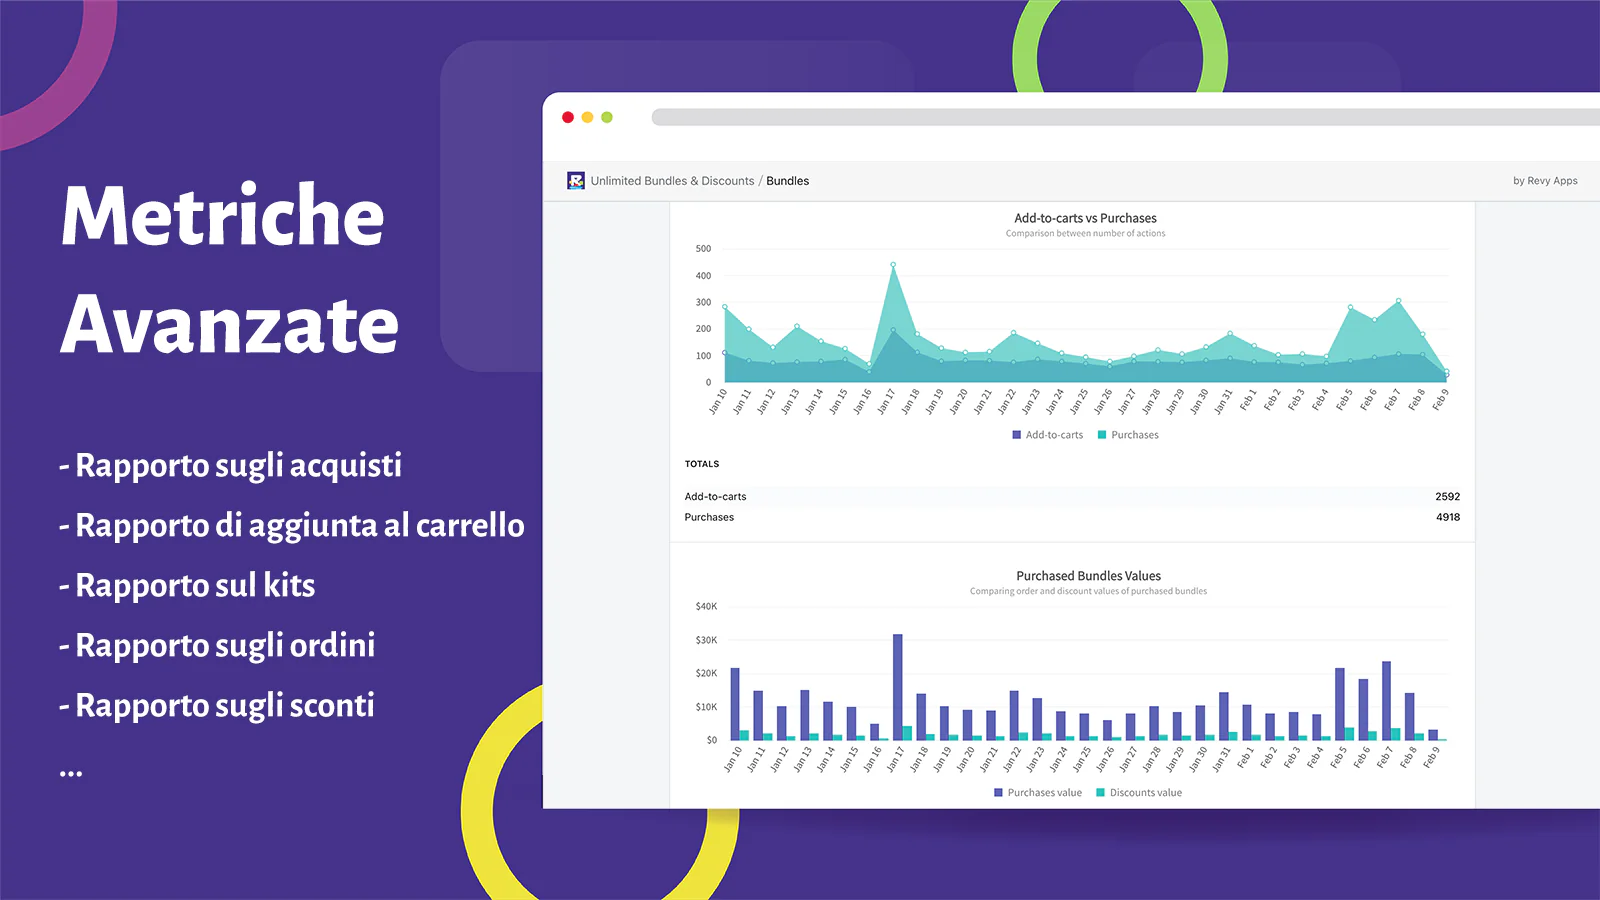
Task: Select the Purchases totals row
Action: click(1072, 517)
